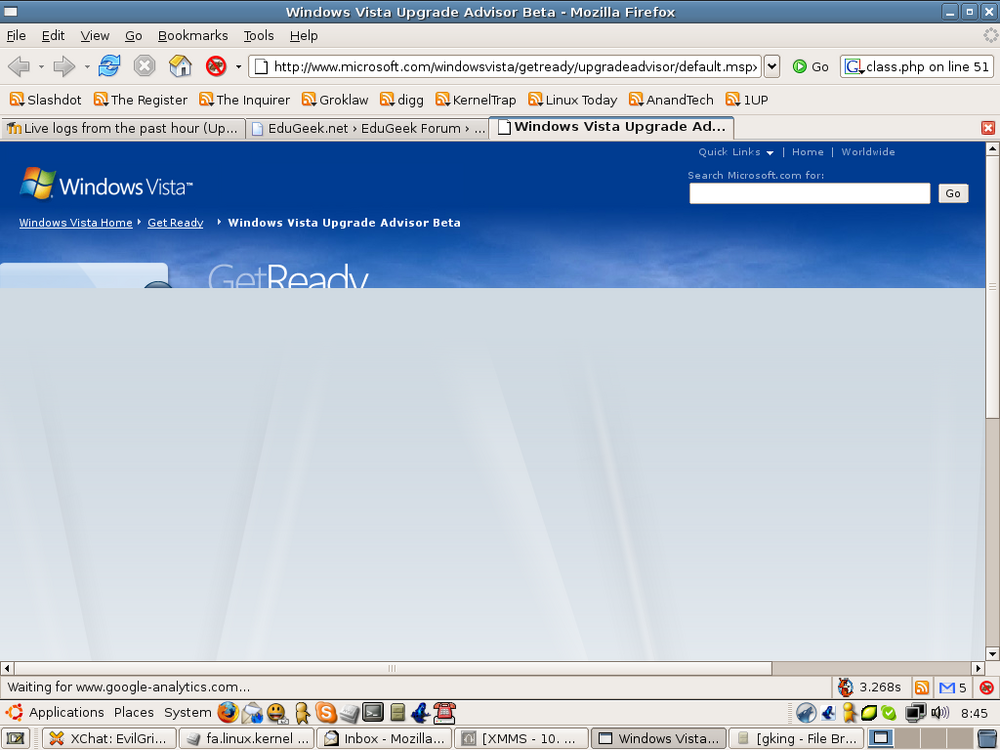This screenshot has width=1000, height=750.
Task: Open The Inquirer feed bookmark
Action: coord(244,99)
